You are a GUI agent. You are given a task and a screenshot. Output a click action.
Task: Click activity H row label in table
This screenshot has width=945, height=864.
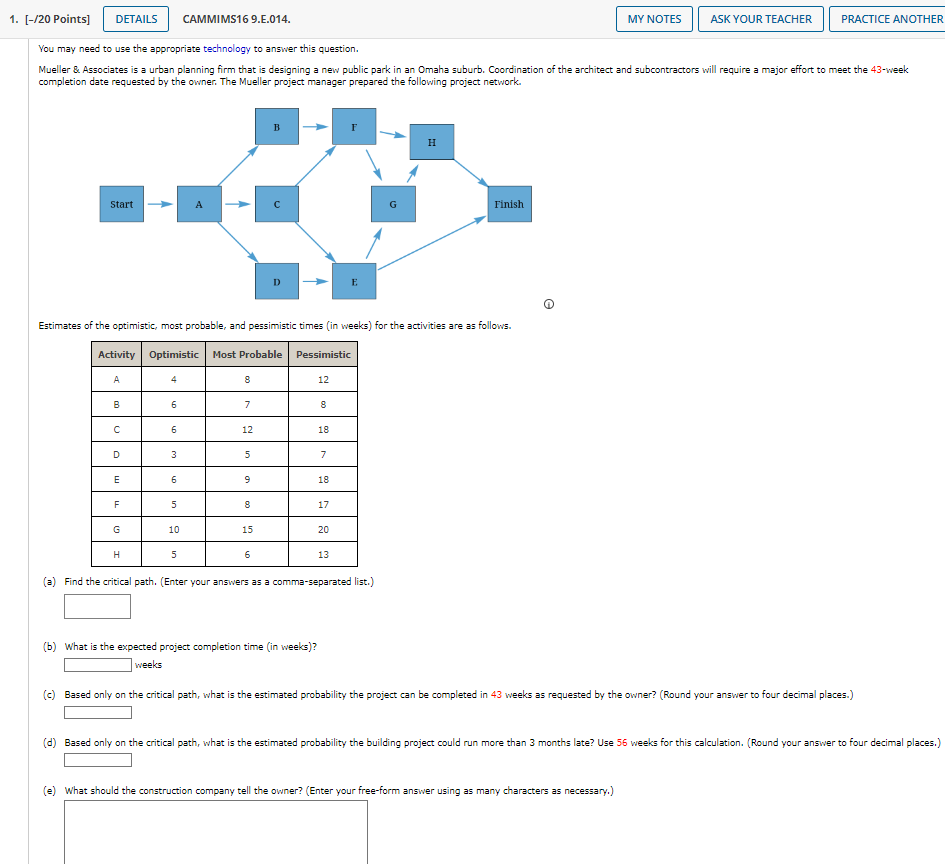pyautogui.click(x=116, y=554)
